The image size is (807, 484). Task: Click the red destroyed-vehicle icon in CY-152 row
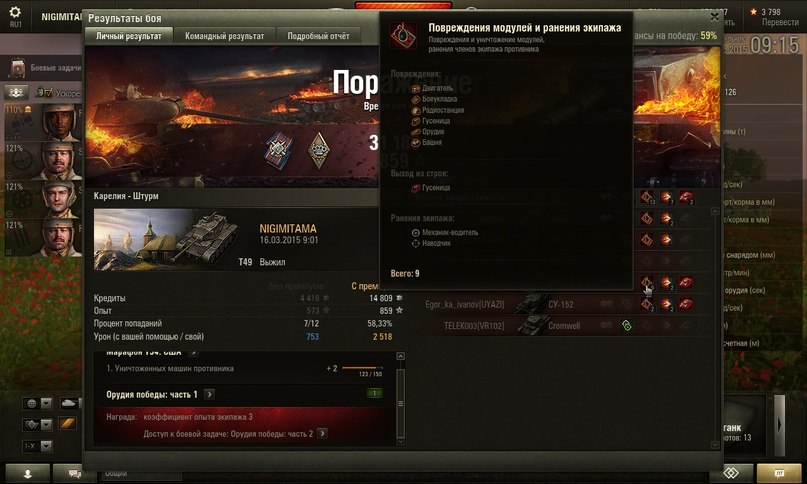pyautogui.click(x=685, y=304)
